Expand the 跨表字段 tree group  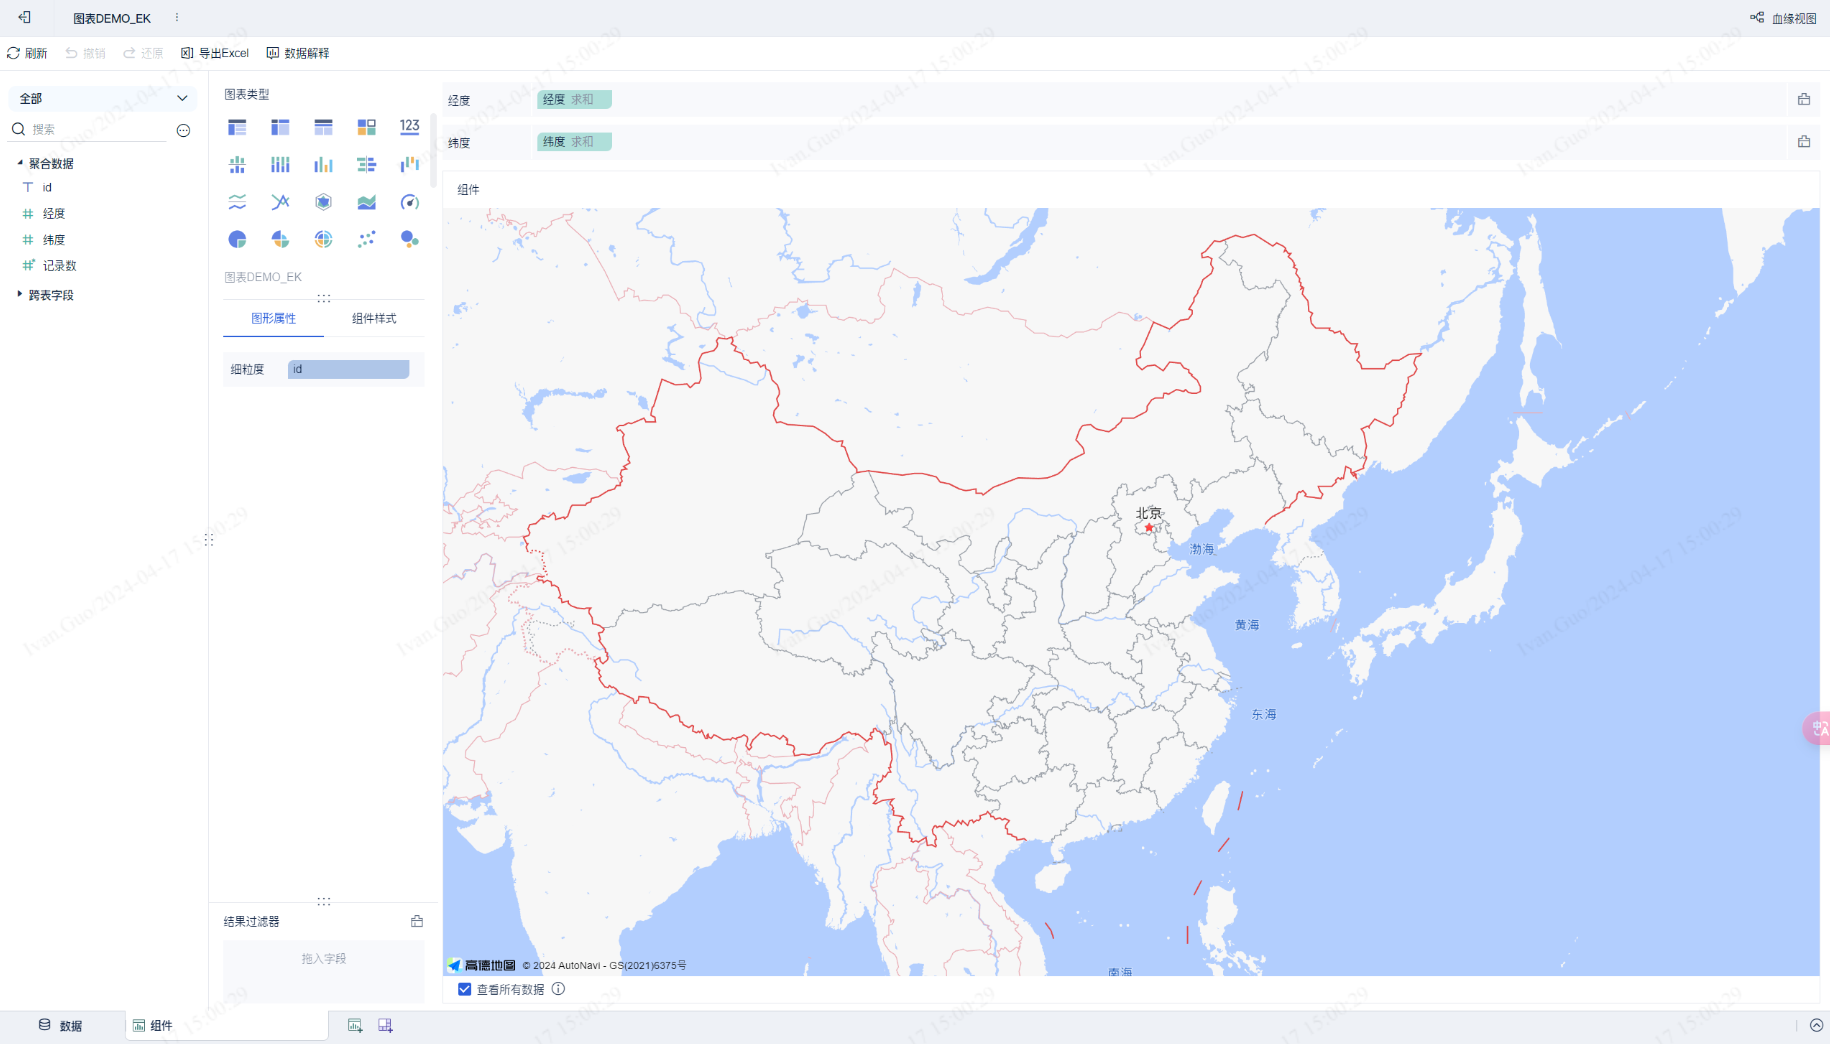click(x=20, y=295)
